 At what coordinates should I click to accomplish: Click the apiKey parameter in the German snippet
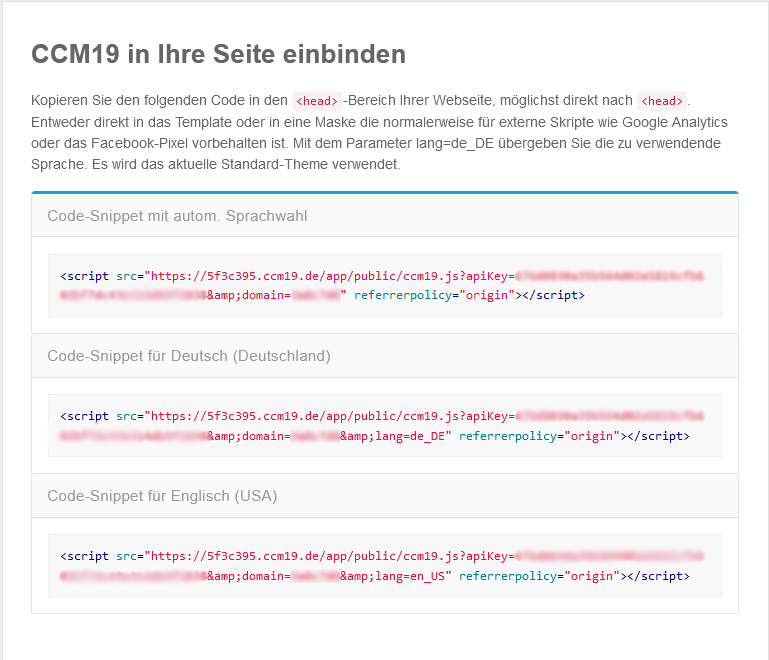(490, 416)
